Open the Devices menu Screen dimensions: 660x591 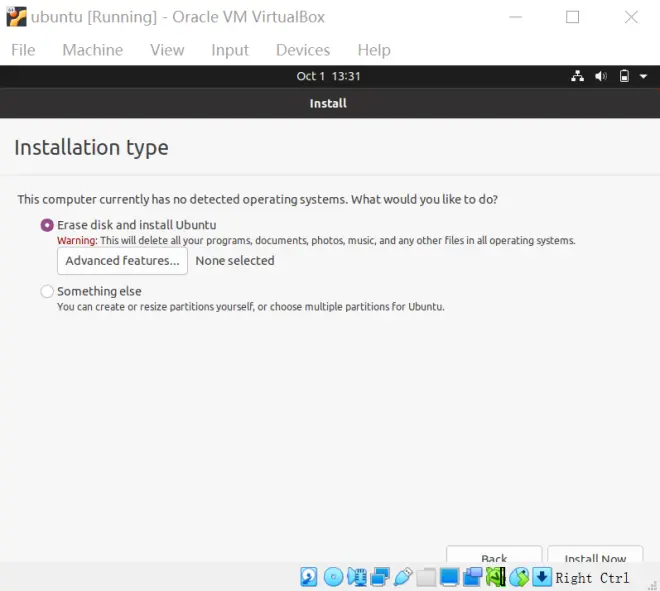click(x=303, y=50)
